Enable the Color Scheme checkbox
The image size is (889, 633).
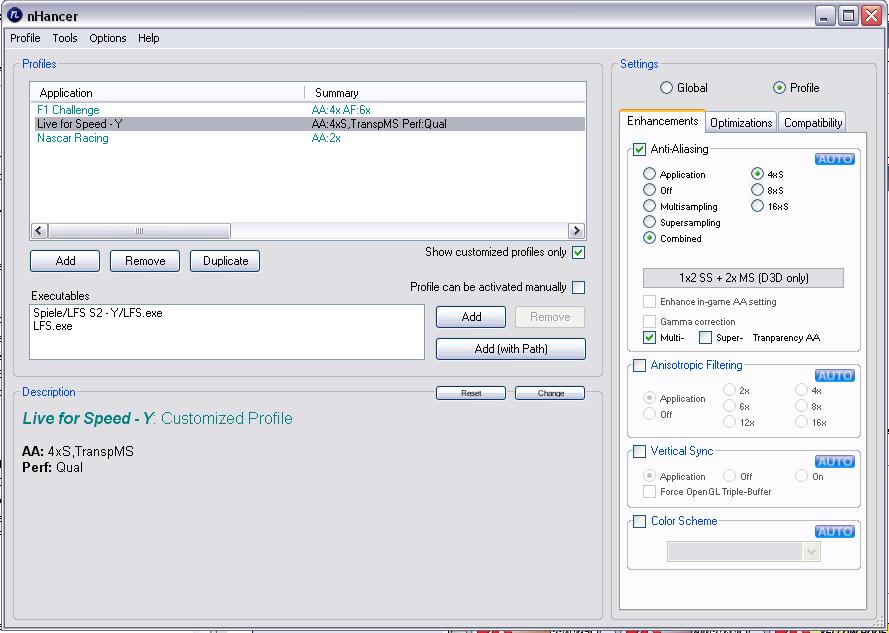tap(640, 521)
